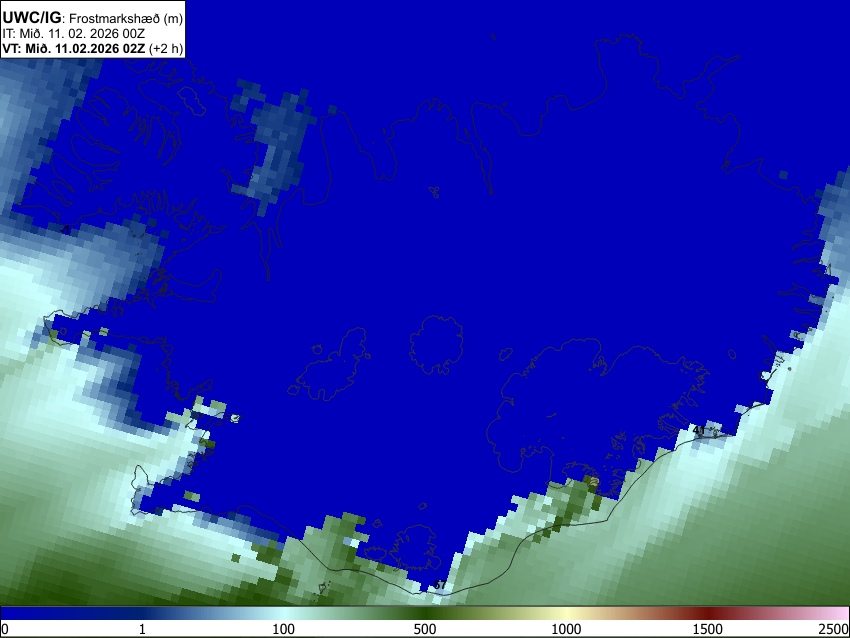850x638 pixels.
Task: Click the '2500' label on the color scale
Action: click(835, 629)
